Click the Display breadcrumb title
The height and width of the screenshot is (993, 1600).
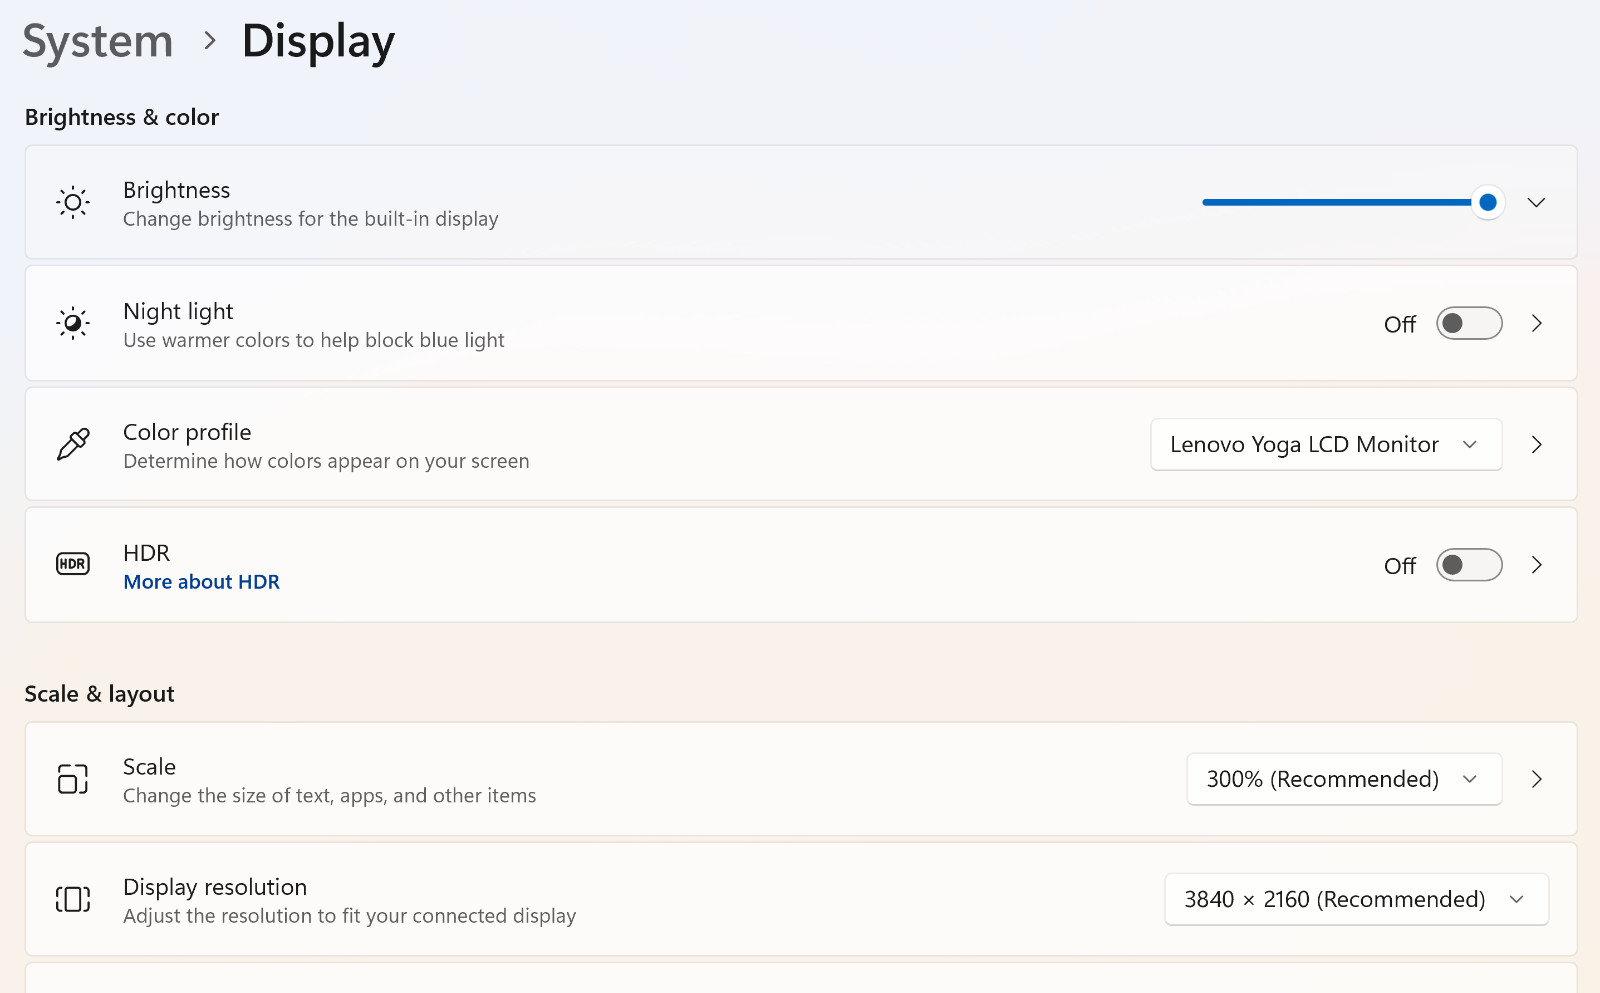[318, 41]
